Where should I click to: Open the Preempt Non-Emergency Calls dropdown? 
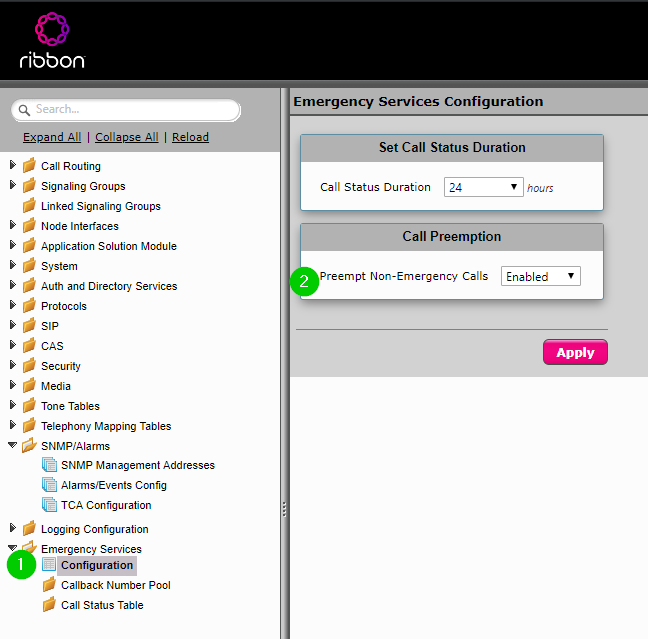pos(541,276)
